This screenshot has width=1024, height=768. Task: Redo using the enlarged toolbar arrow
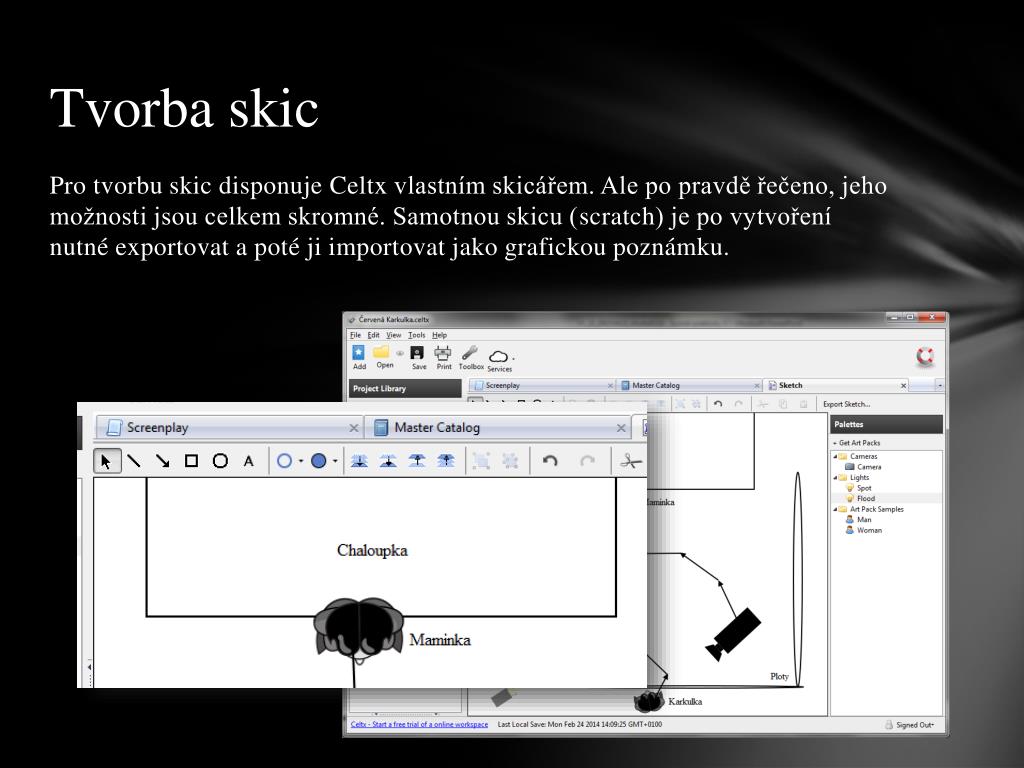point(587,461)
